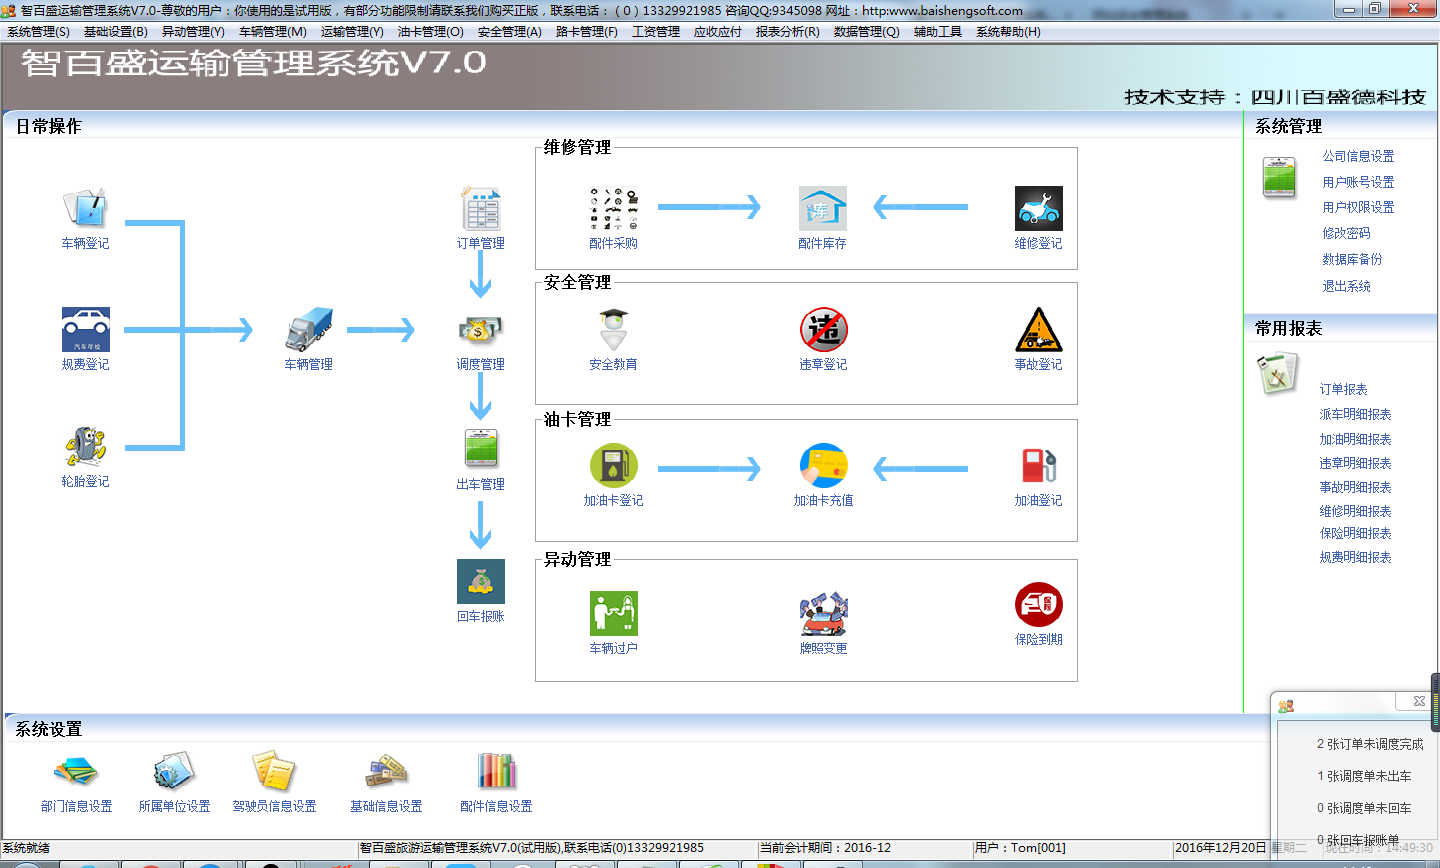The height and width of the screenshot is (868, 1440).
Task: Open the 运输管理(Y) menu
Action: click(x=352, y=32)
